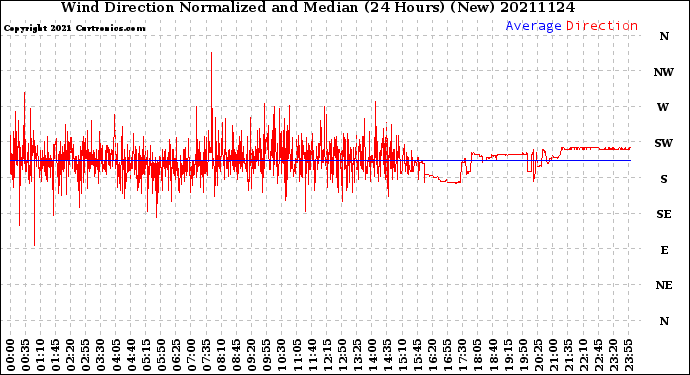Click the 07:00 time axis label
The width and height of the screenshot is (690, 375).
pos(191,355)
